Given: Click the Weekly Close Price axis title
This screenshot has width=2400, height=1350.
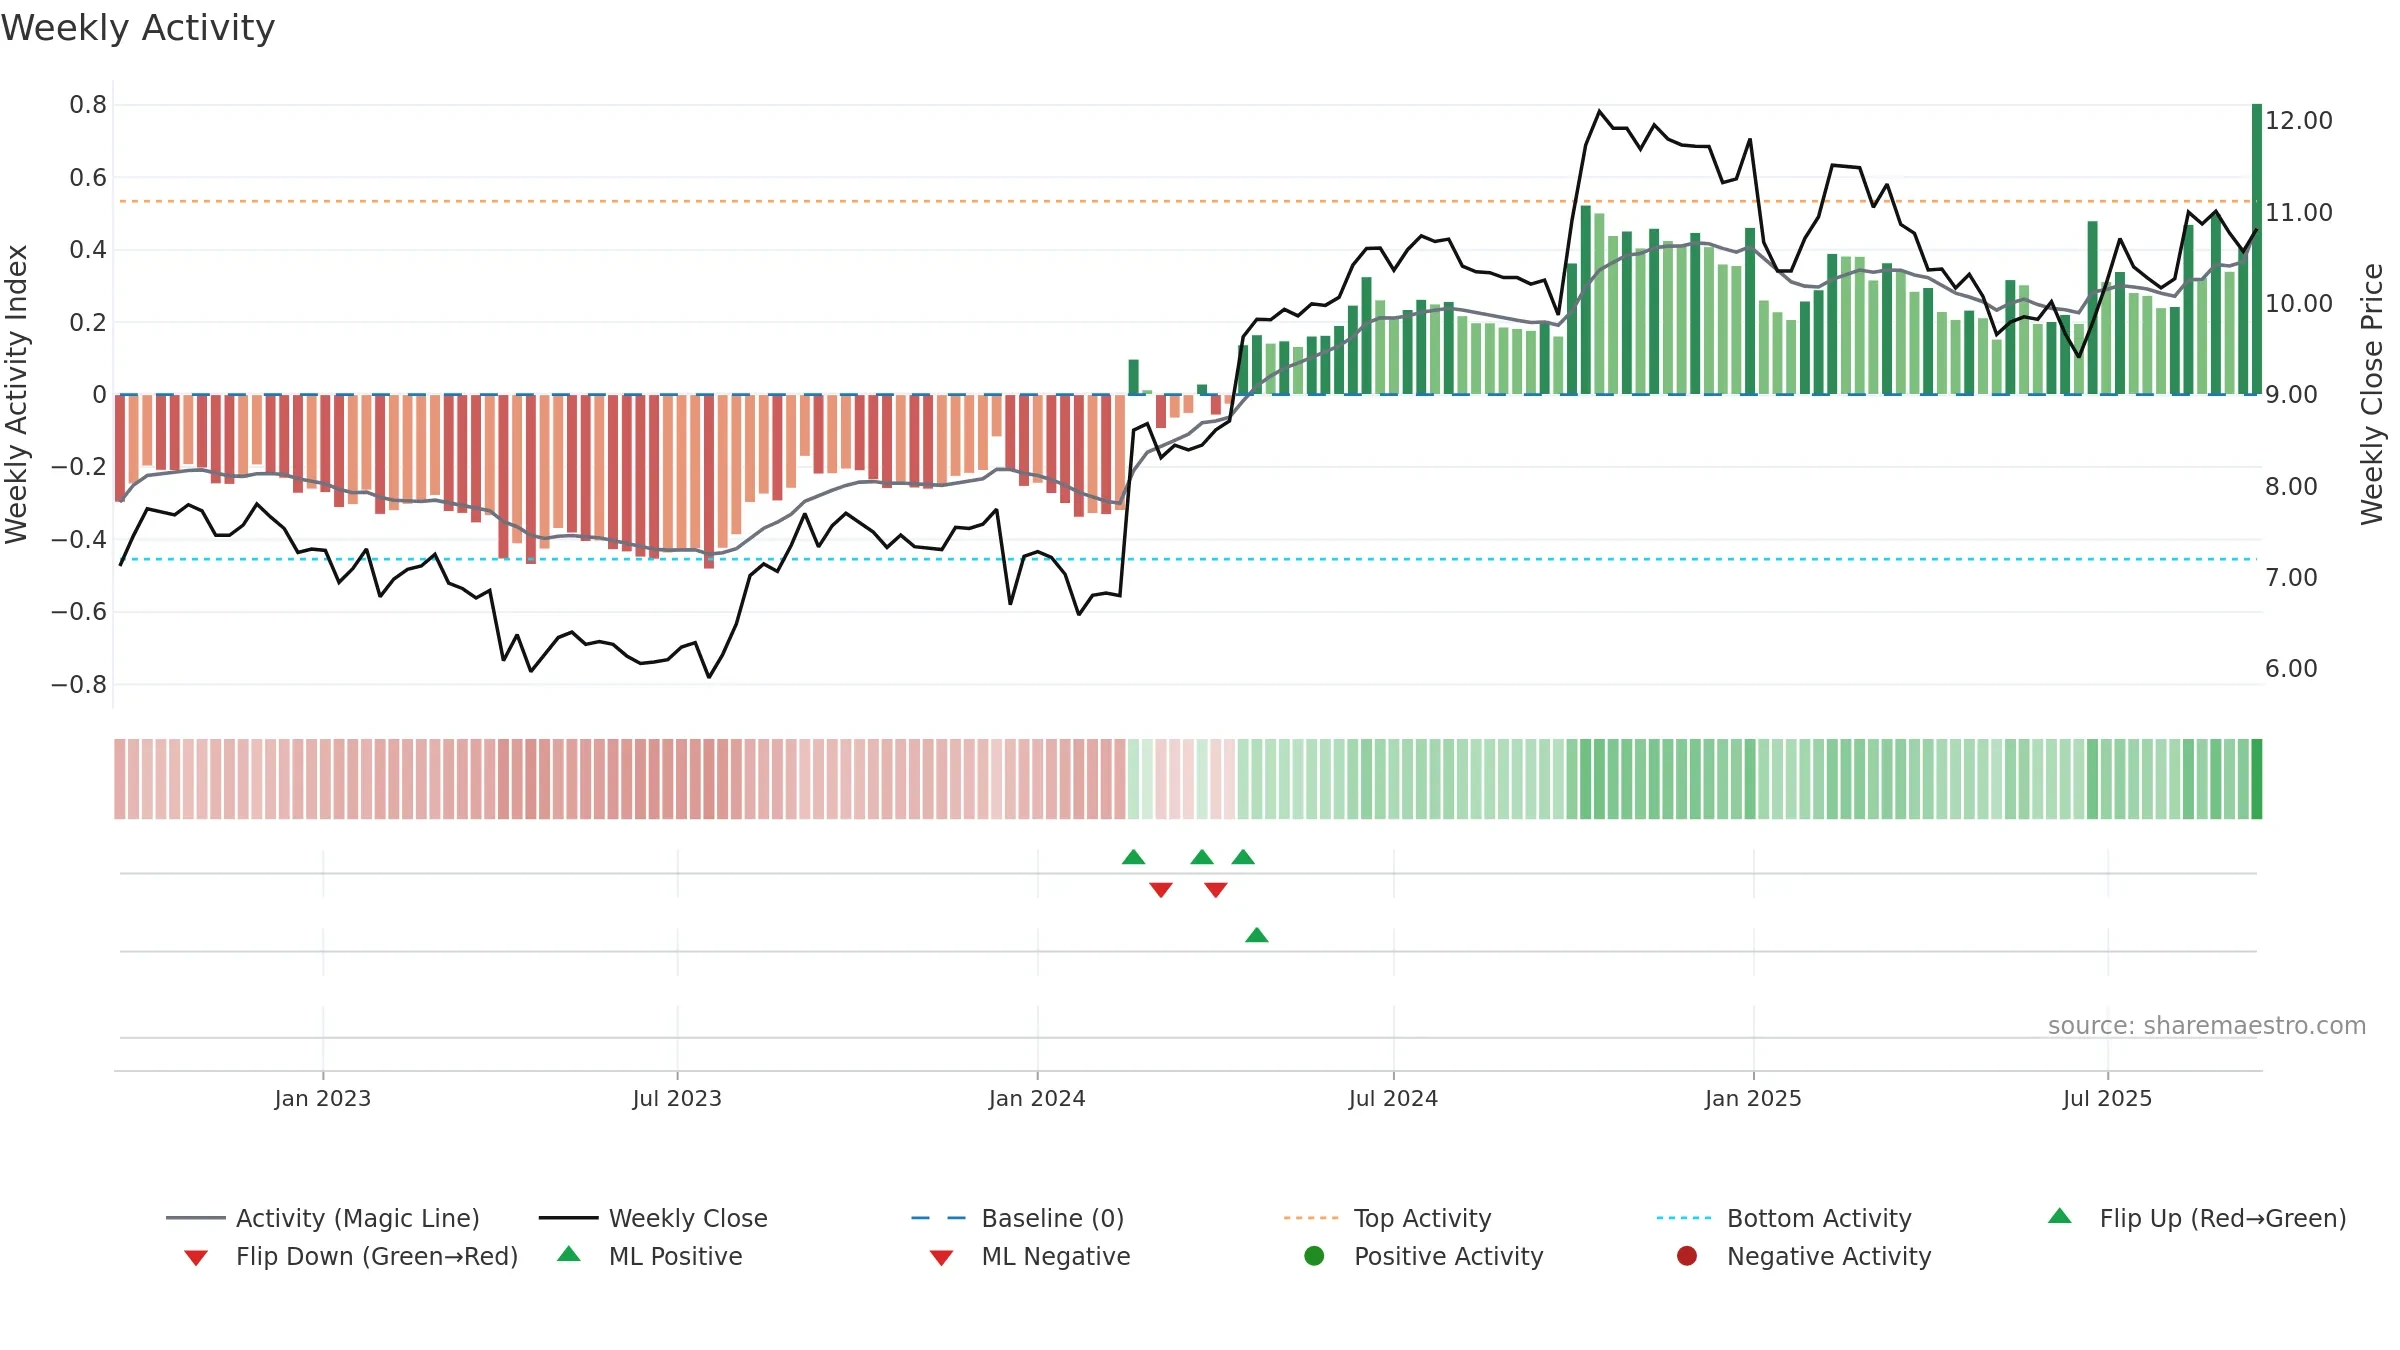Looking at the screenshot, I should coord(2372,394).
